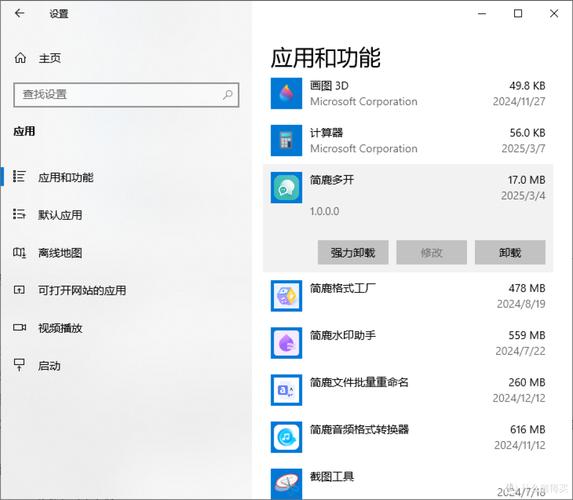Click the 1.0.0.0 version text
This screenshot has height=500, width=573.
coord(325,211)
